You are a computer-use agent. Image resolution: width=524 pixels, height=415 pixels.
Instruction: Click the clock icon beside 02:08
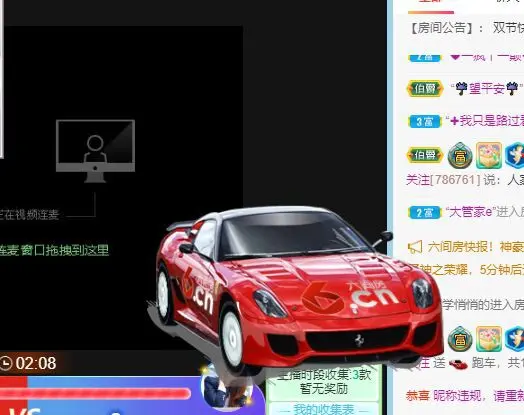[x=6, y=363]
